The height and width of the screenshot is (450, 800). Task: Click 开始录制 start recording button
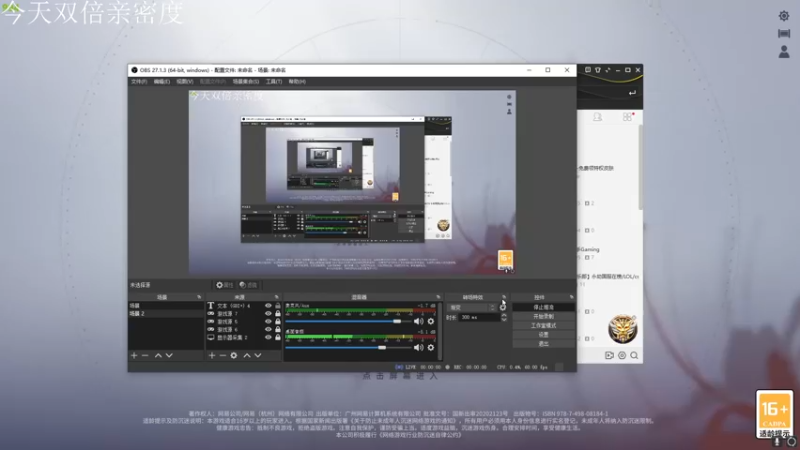coord(543,316)
